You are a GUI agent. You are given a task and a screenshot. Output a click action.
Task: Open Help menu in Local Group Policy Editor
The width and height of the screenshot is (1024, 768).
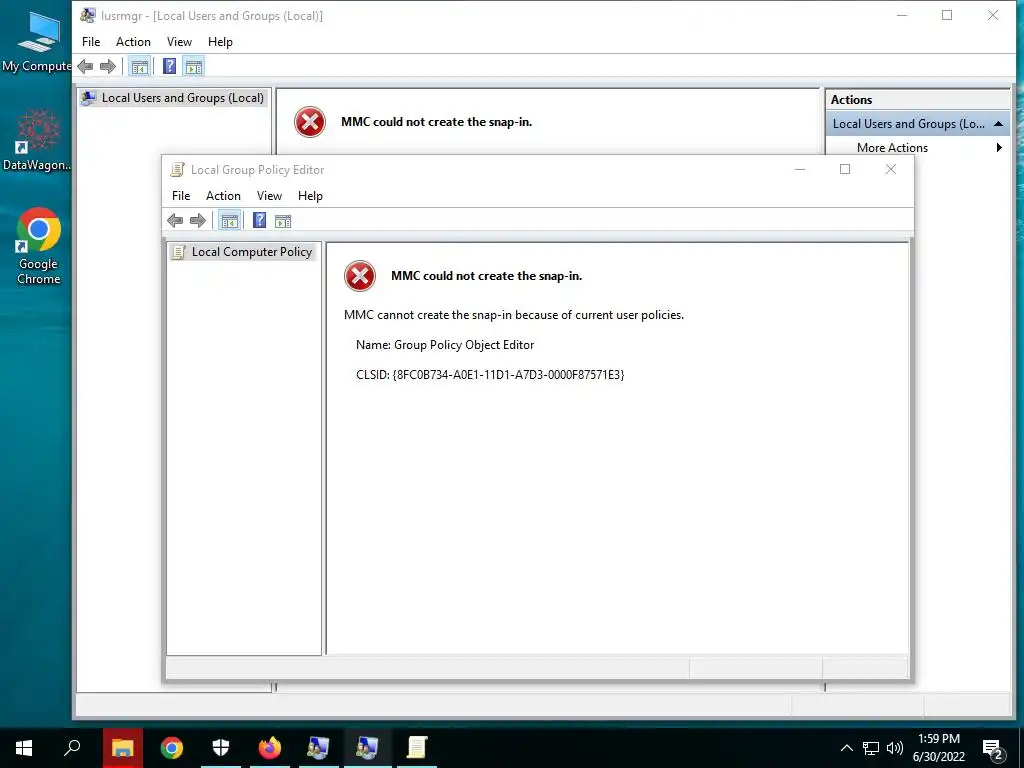point(310,196)
